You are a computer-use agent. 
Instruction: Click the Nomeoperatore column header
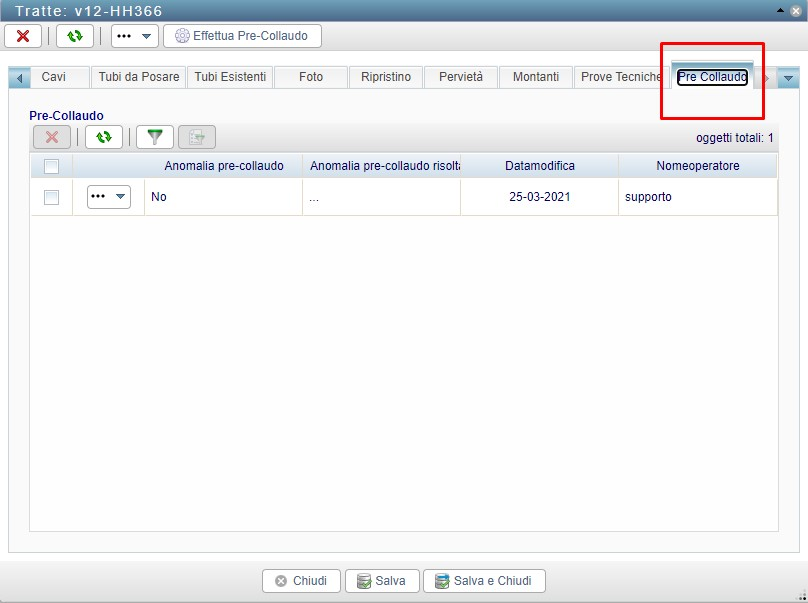(x=698, y=166)
